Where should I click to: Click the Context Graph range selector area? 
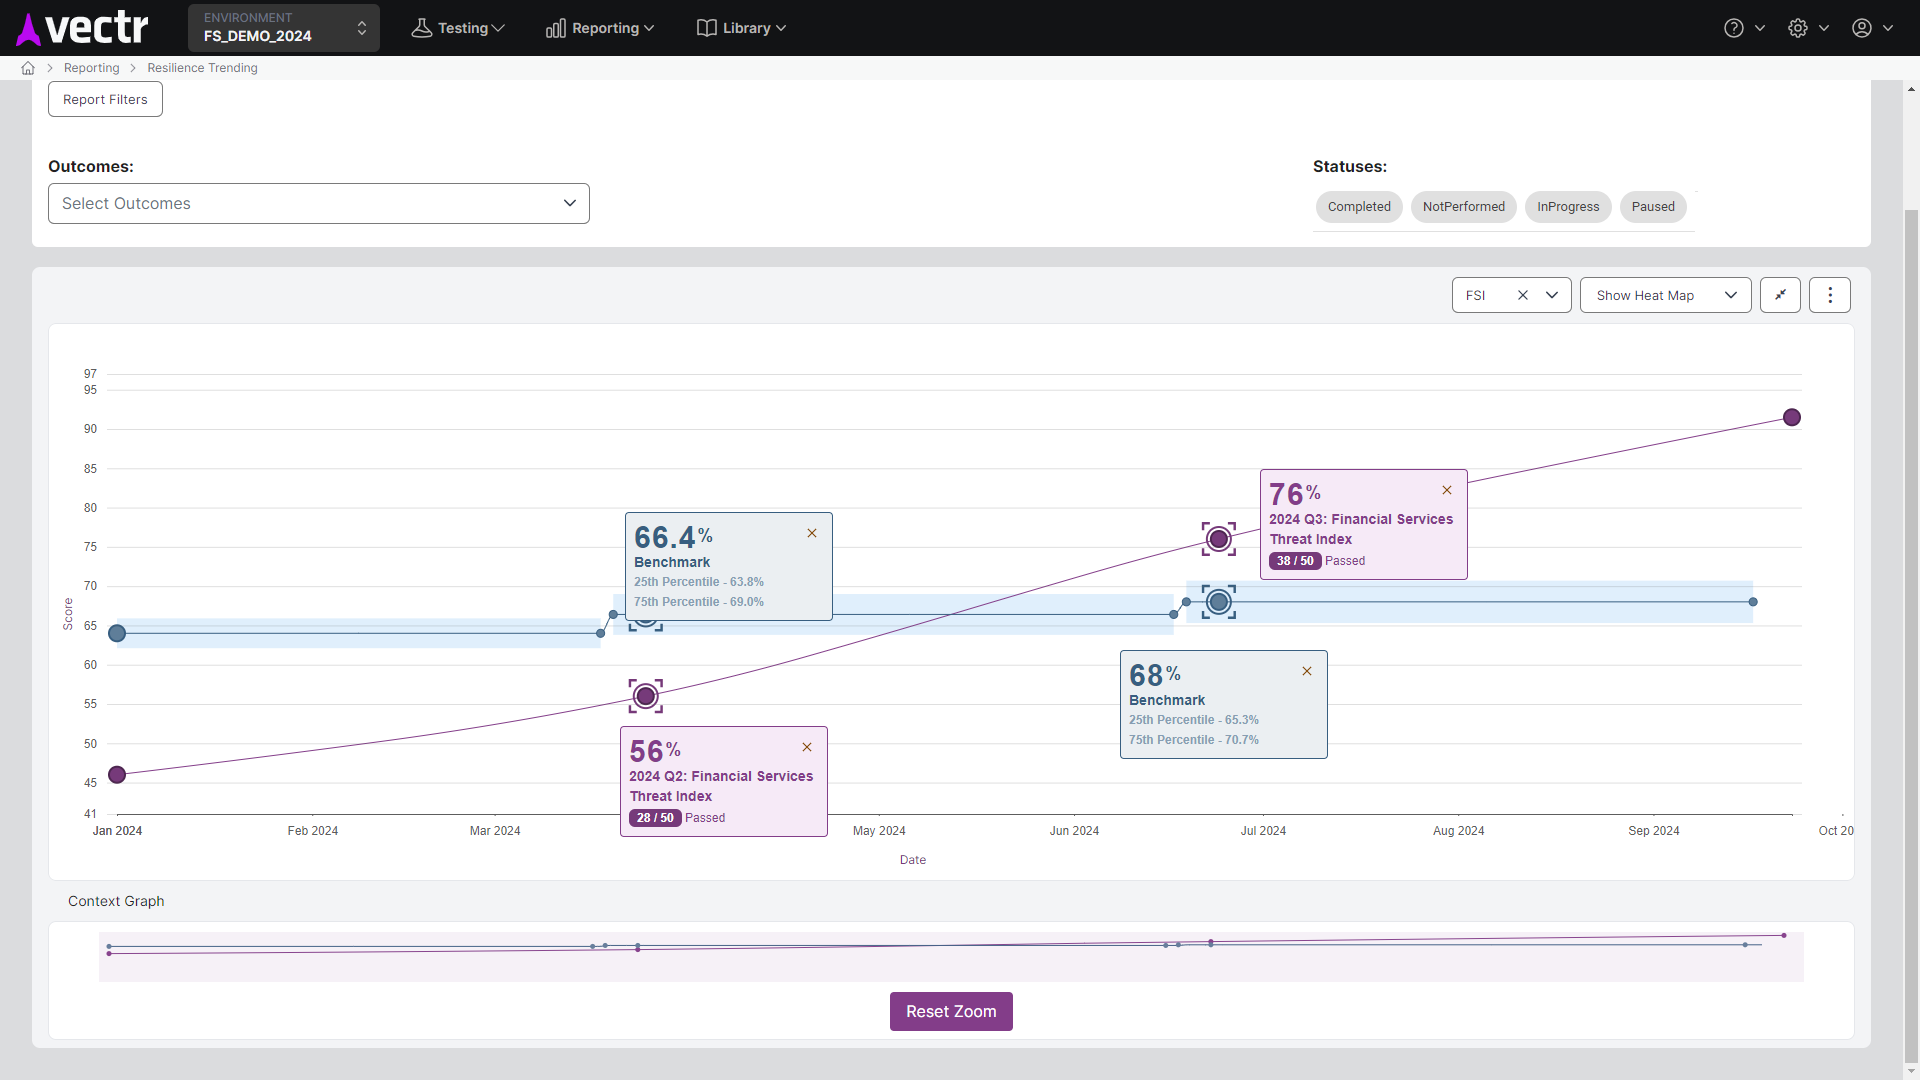coord(950,956)
